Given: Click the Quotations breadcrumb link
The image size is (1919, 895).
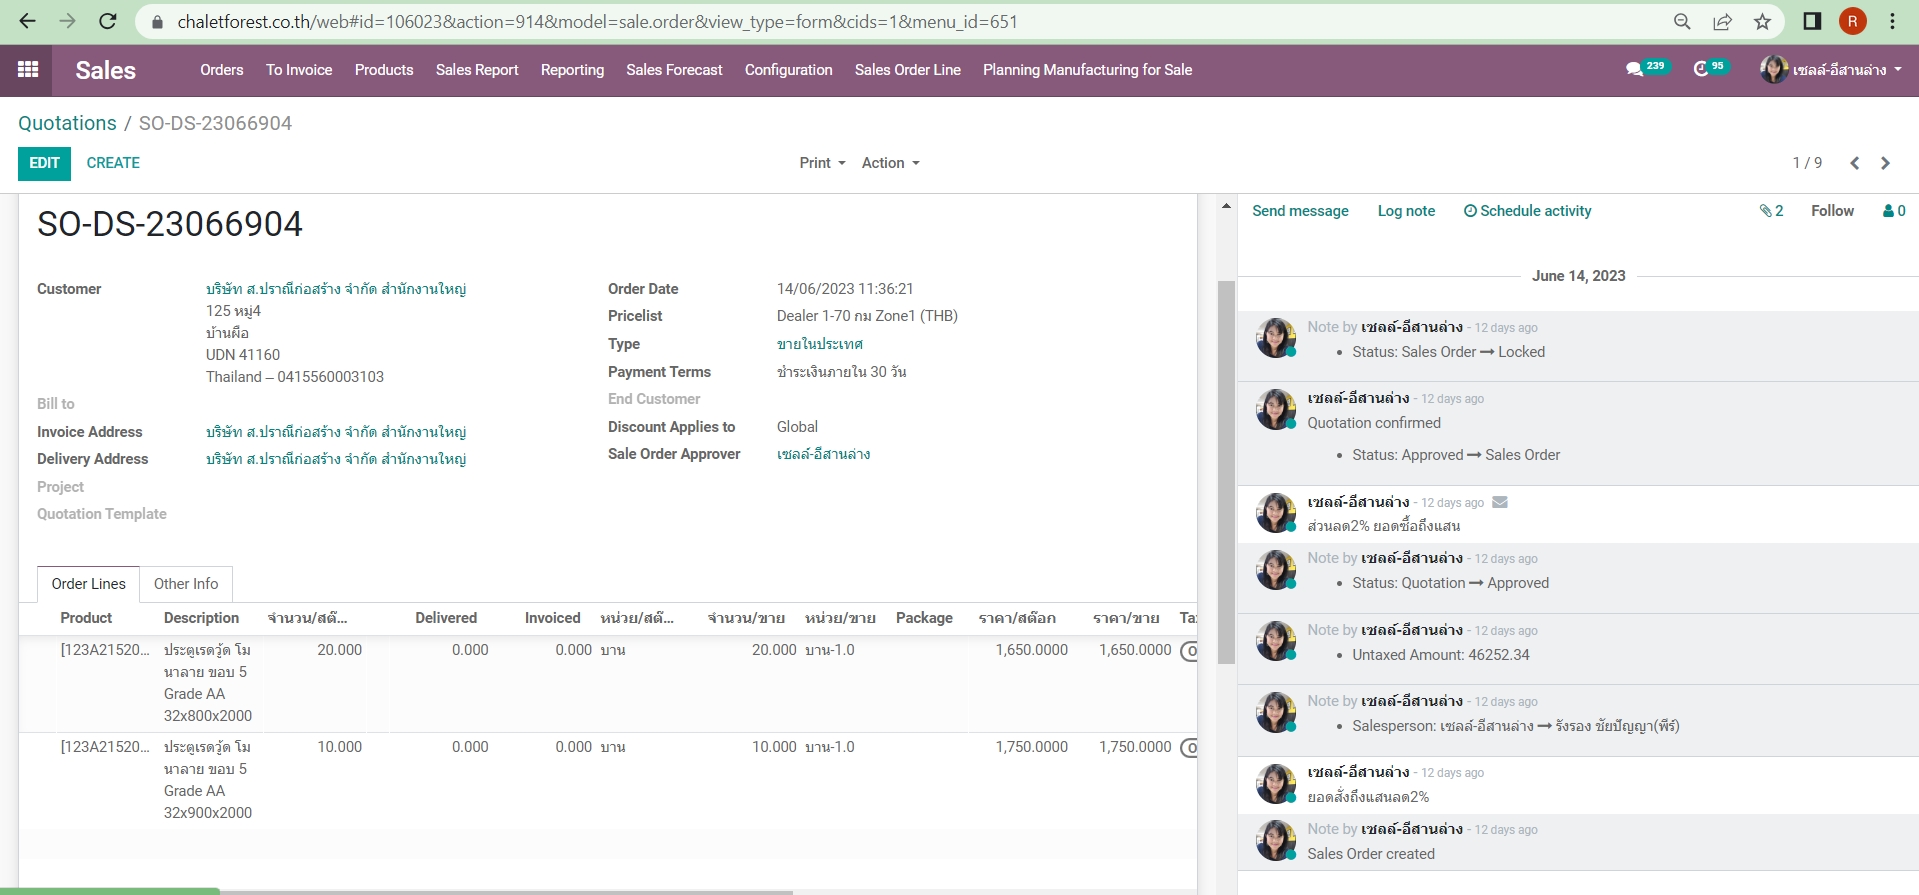Looking at the screenshot, I should pyautogui.click(x=67, y=123).
